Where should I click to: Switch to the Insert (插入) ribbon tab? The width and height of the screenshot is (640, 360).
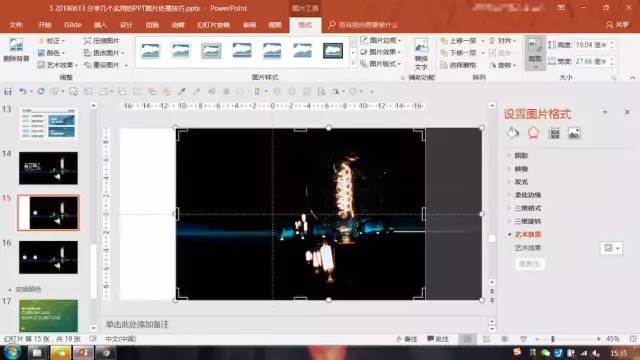[100, 25]
